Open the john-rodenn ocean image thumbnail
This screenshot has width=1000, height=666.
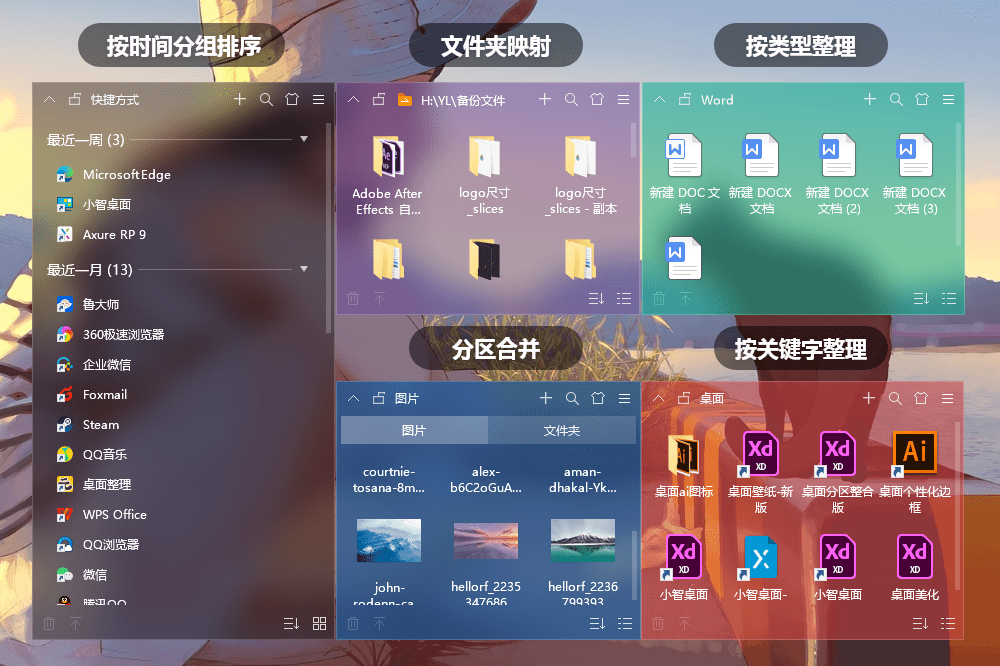tap(388, 540)
